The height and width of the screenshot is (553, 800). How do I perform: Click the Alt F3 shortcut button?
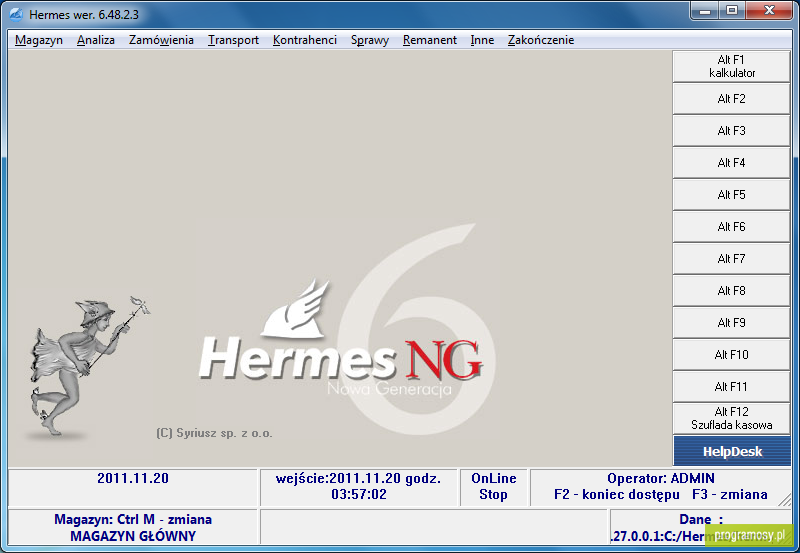click(x=731, y=131)
